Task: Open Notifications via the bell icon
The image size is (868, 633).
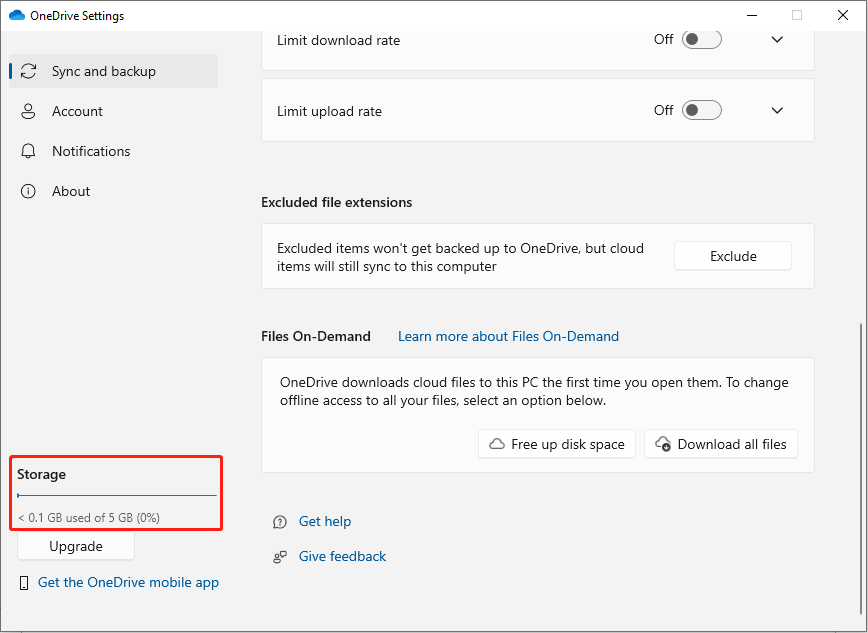Action: tap(29, 151)
